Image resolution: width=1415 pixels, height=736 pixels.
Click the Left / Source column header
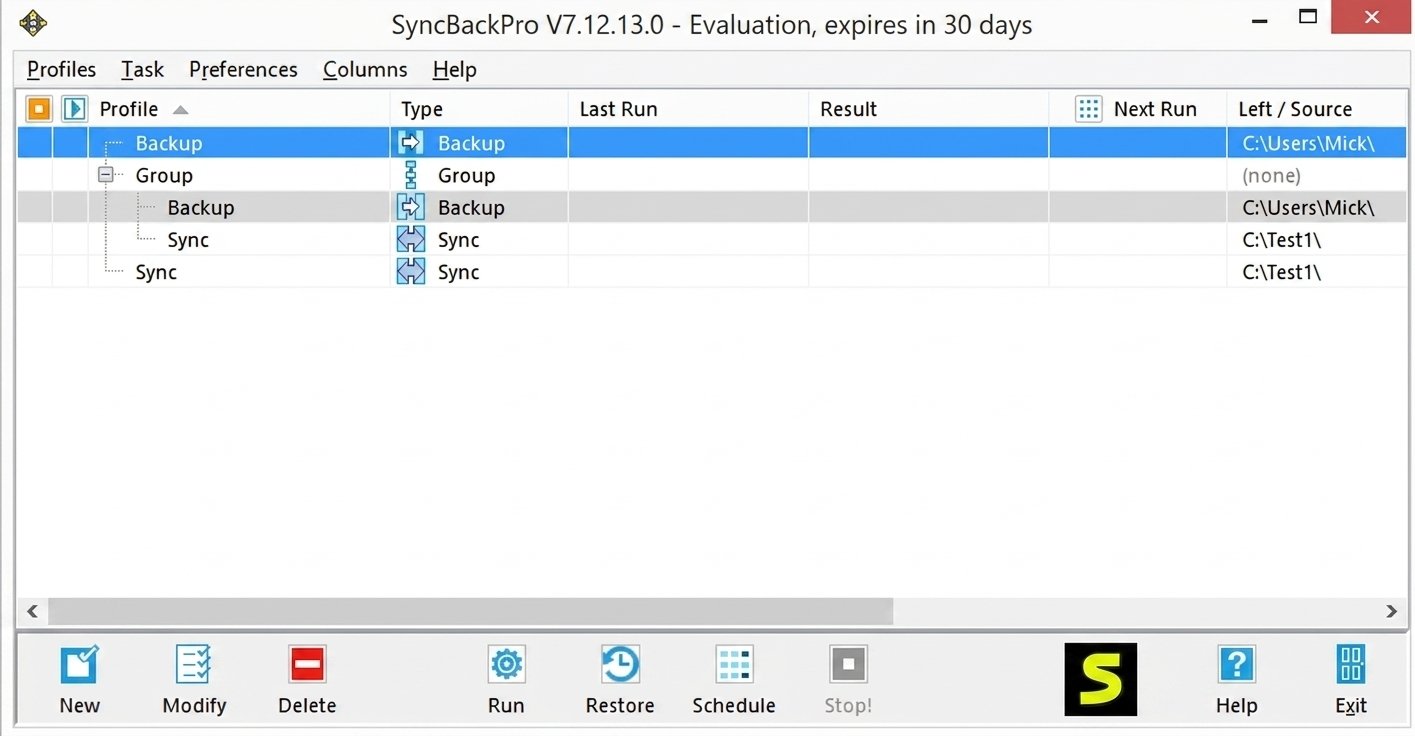click(x=1317, y=109)
